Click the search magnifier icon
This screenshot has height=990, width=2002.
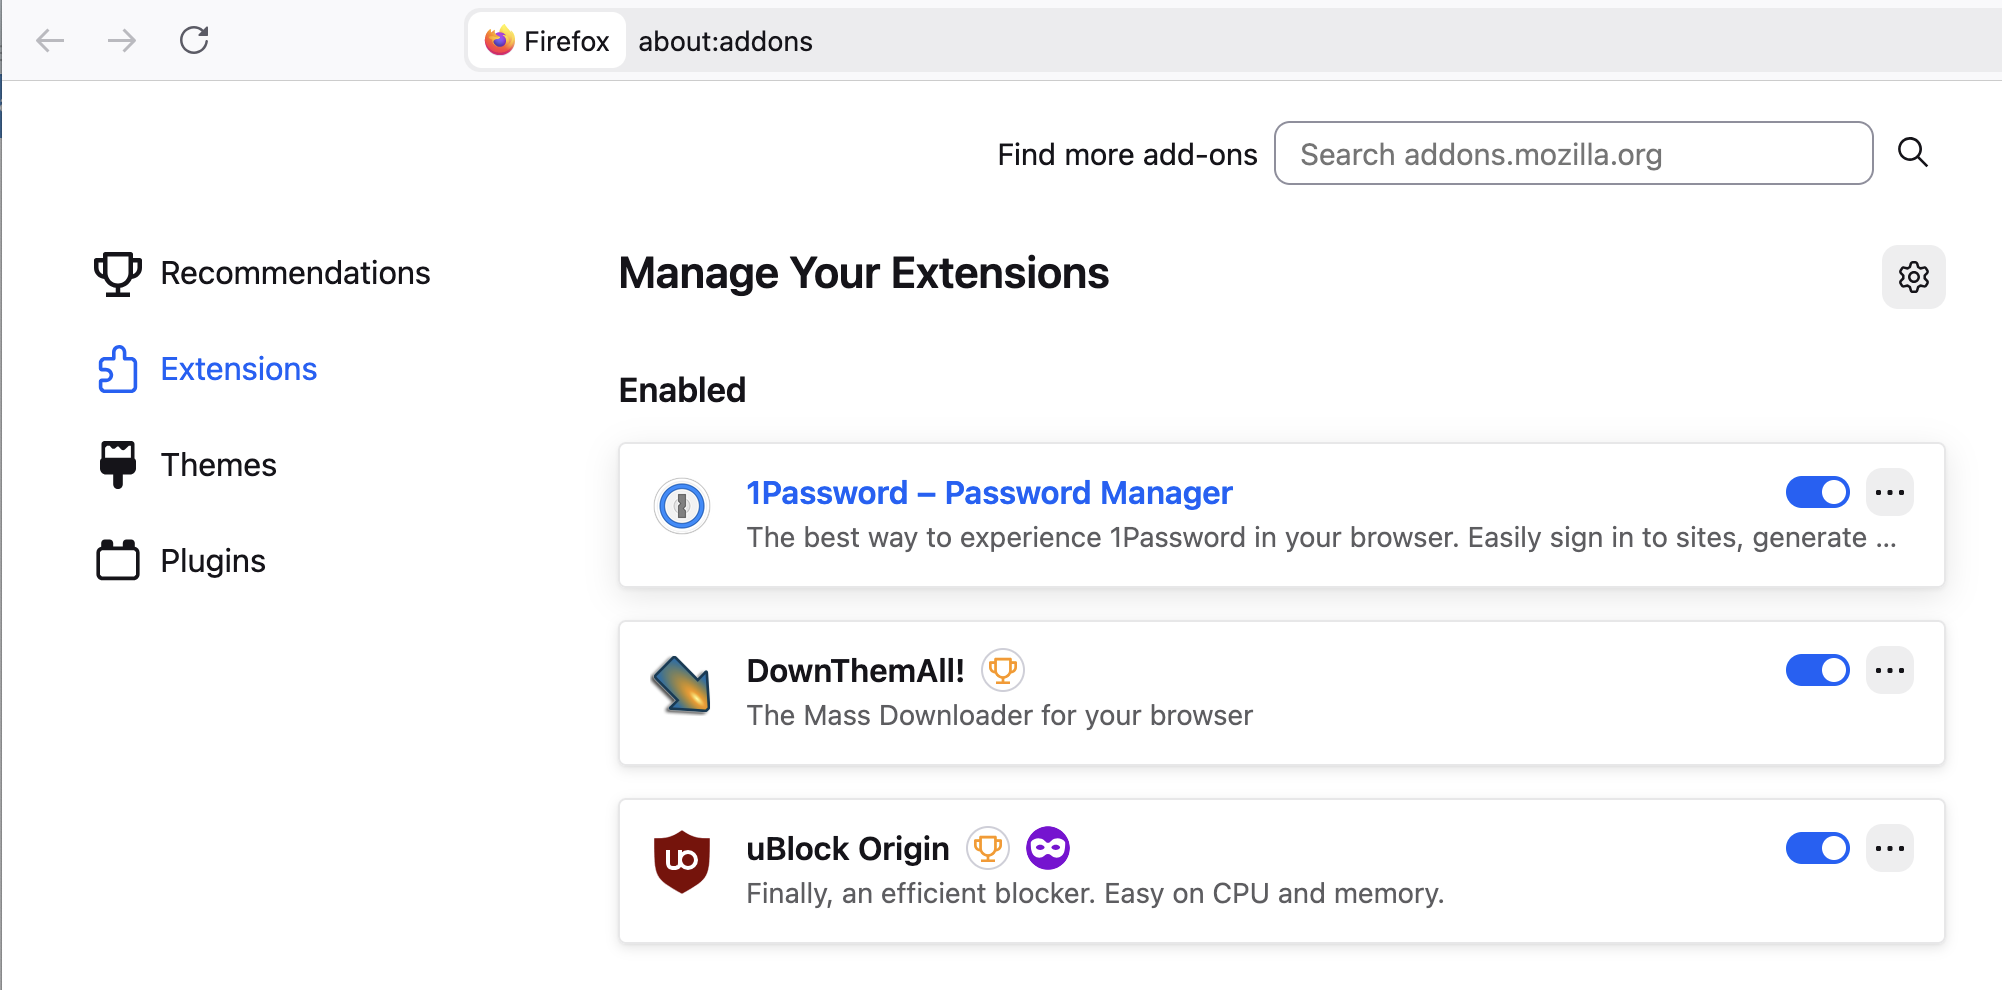coord(1913,153)
